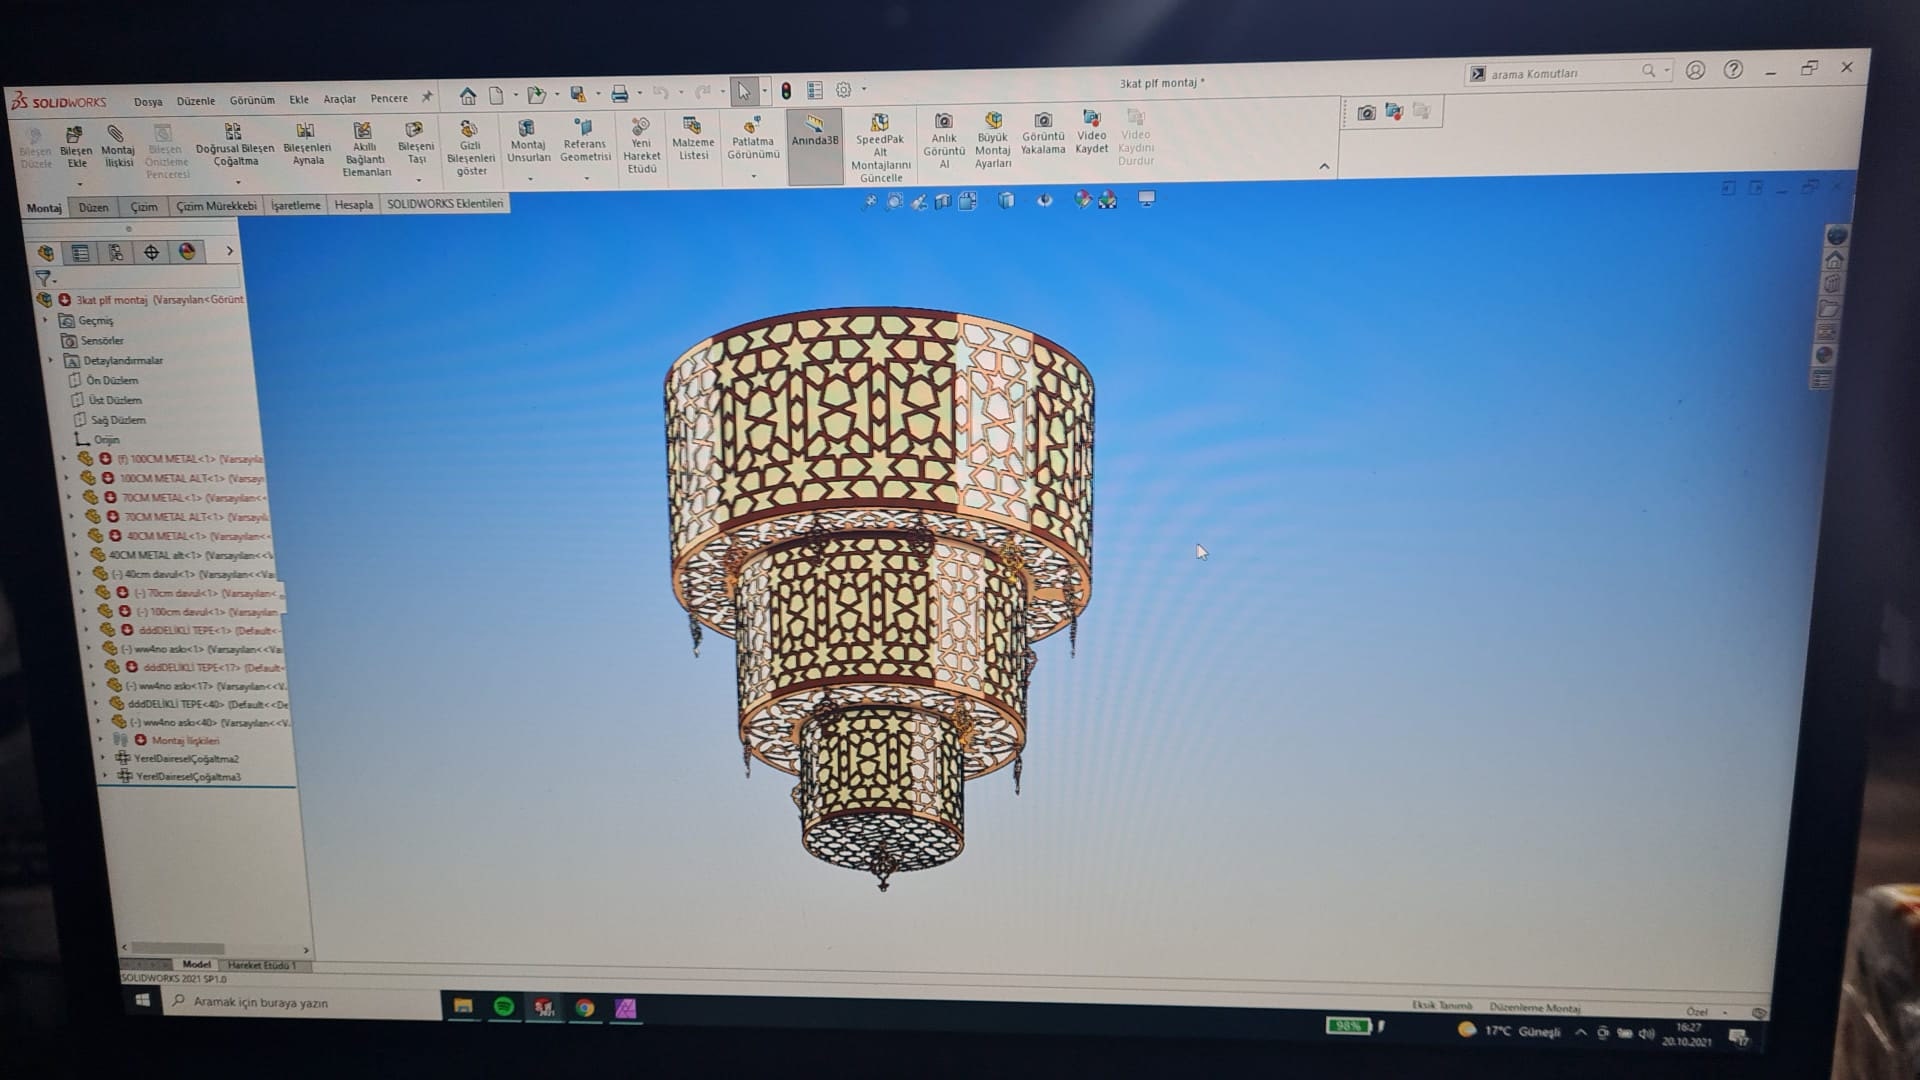Open the Montaj Unsurları dropdown arrow
Viewport: 1920px width, 1080px height.
coord(529,179)
